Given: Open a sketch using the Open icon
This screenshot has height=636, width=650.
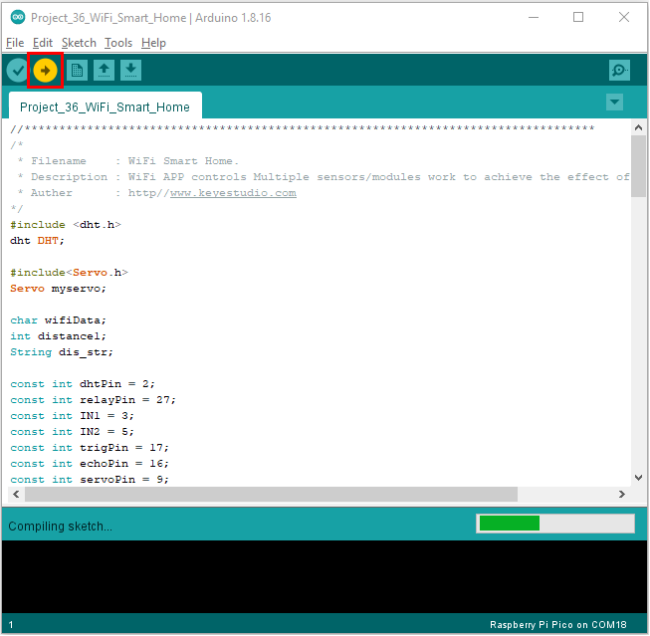Looking at the screenshot, I should tap(104, 70).
